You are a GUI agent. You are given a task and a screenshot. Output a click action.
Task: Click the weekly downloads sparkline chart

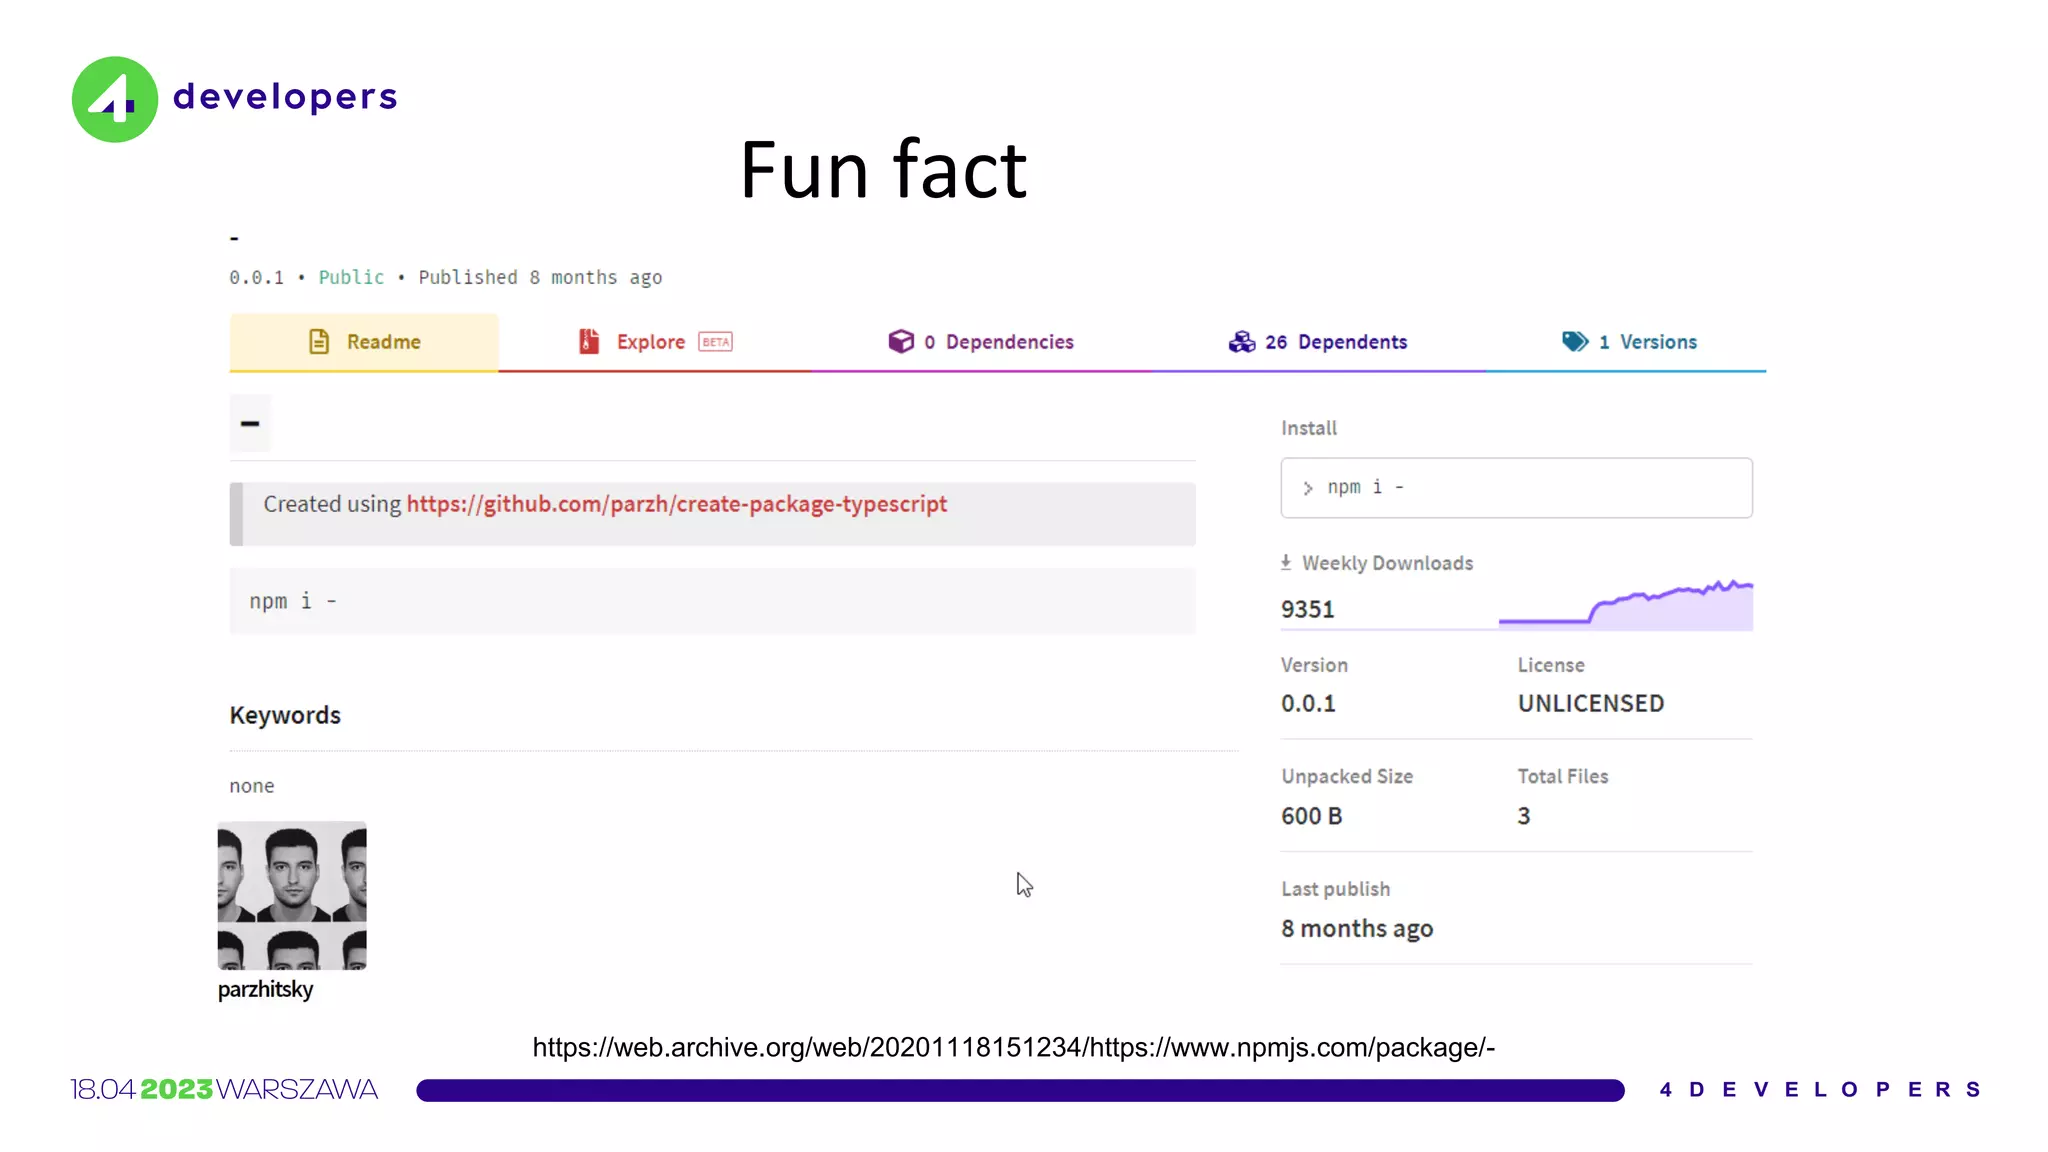point(1626,604)
